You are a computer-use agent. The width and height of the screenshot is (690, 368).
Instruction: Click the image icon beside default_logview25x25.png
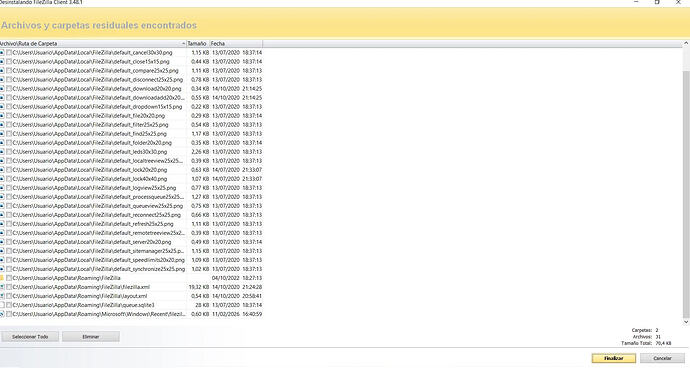tap(2, 188)
